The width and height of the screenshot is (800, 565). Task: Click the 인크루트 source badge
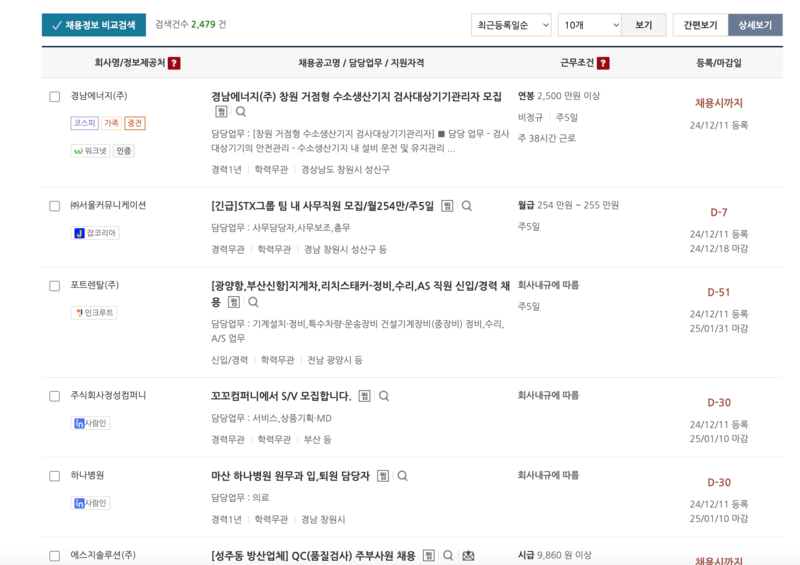[x=94, y=312]
